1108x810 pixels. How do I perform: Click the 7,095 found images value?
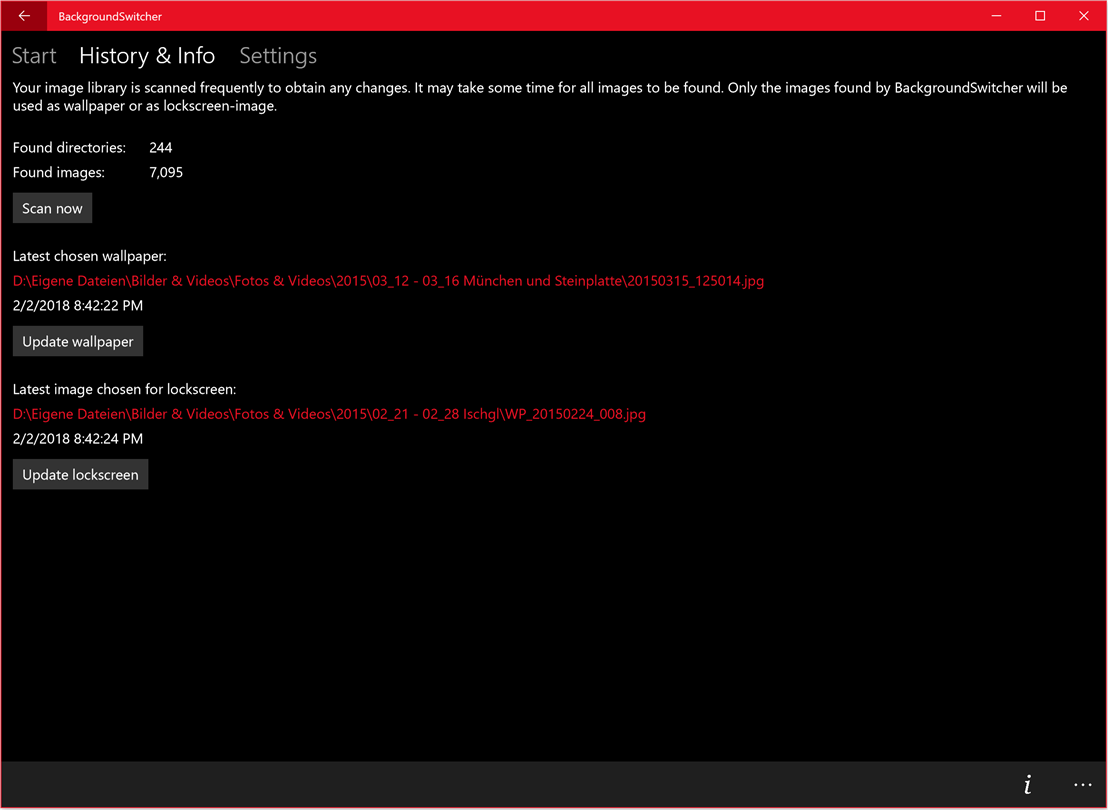[x=166, y=172]
